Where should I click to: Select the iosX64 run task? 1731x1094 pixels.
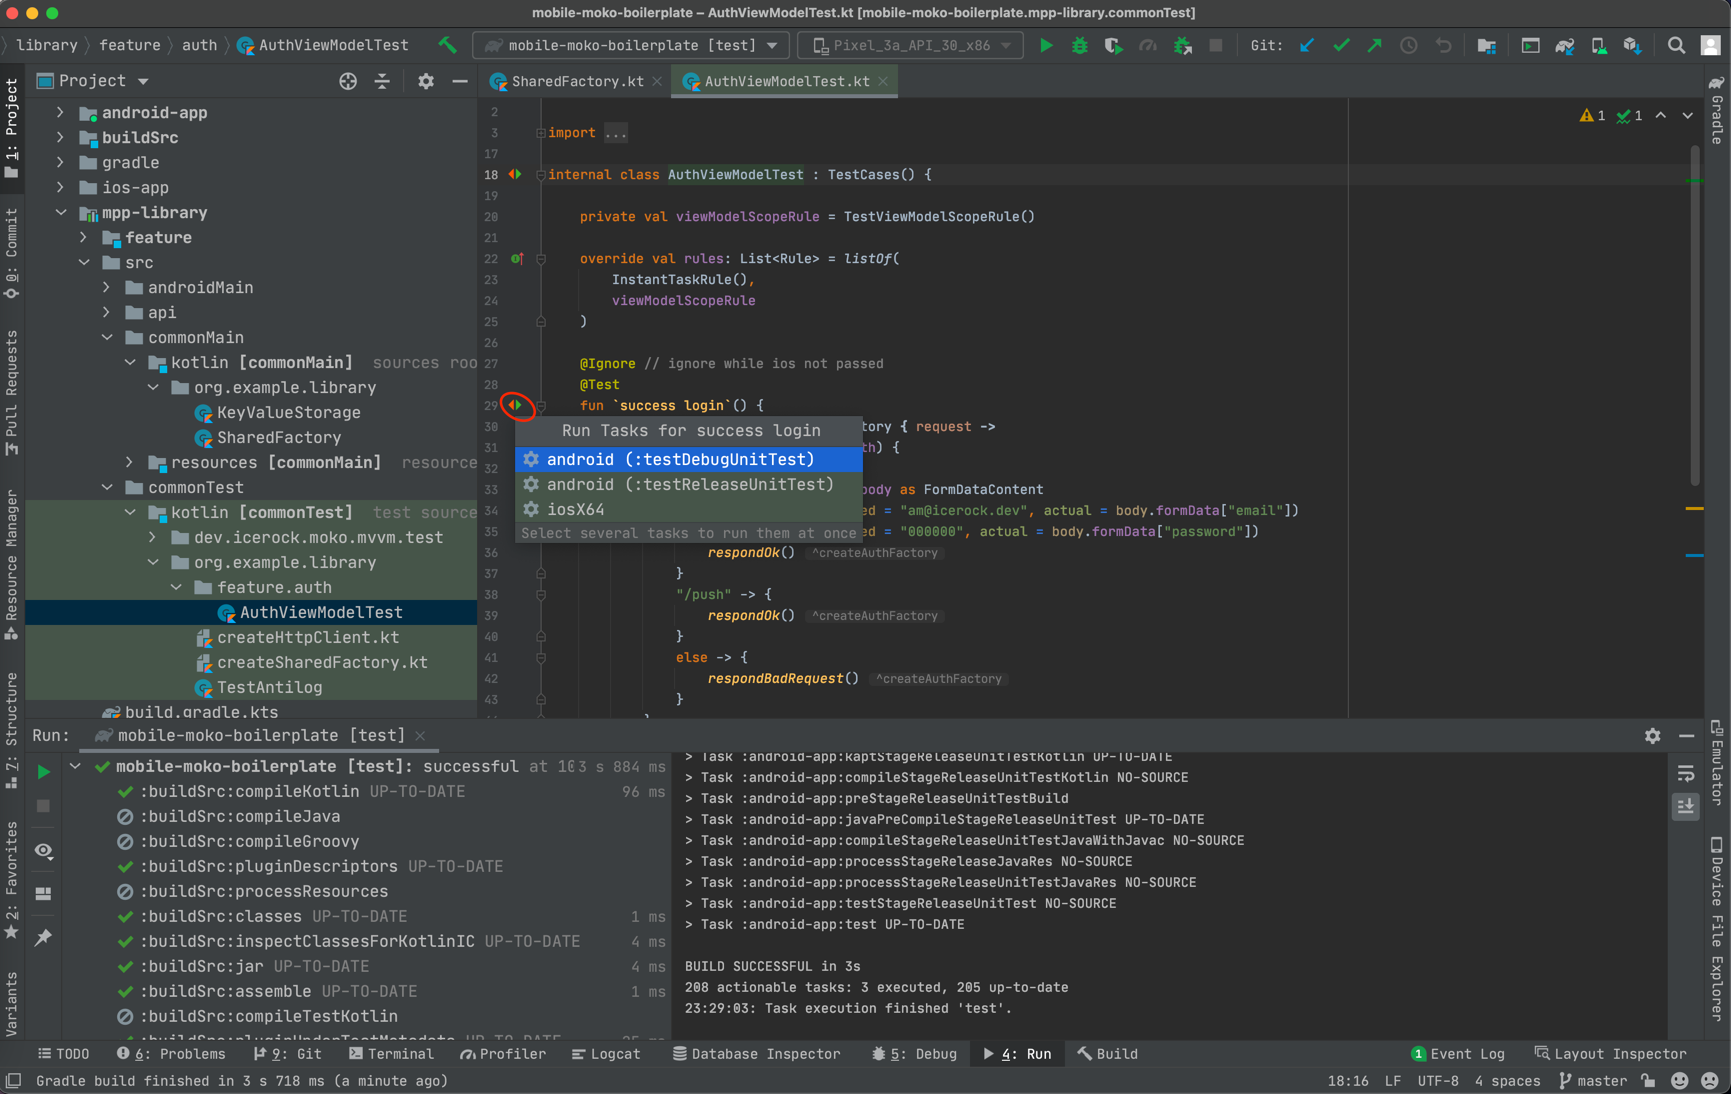pos(689,509)
